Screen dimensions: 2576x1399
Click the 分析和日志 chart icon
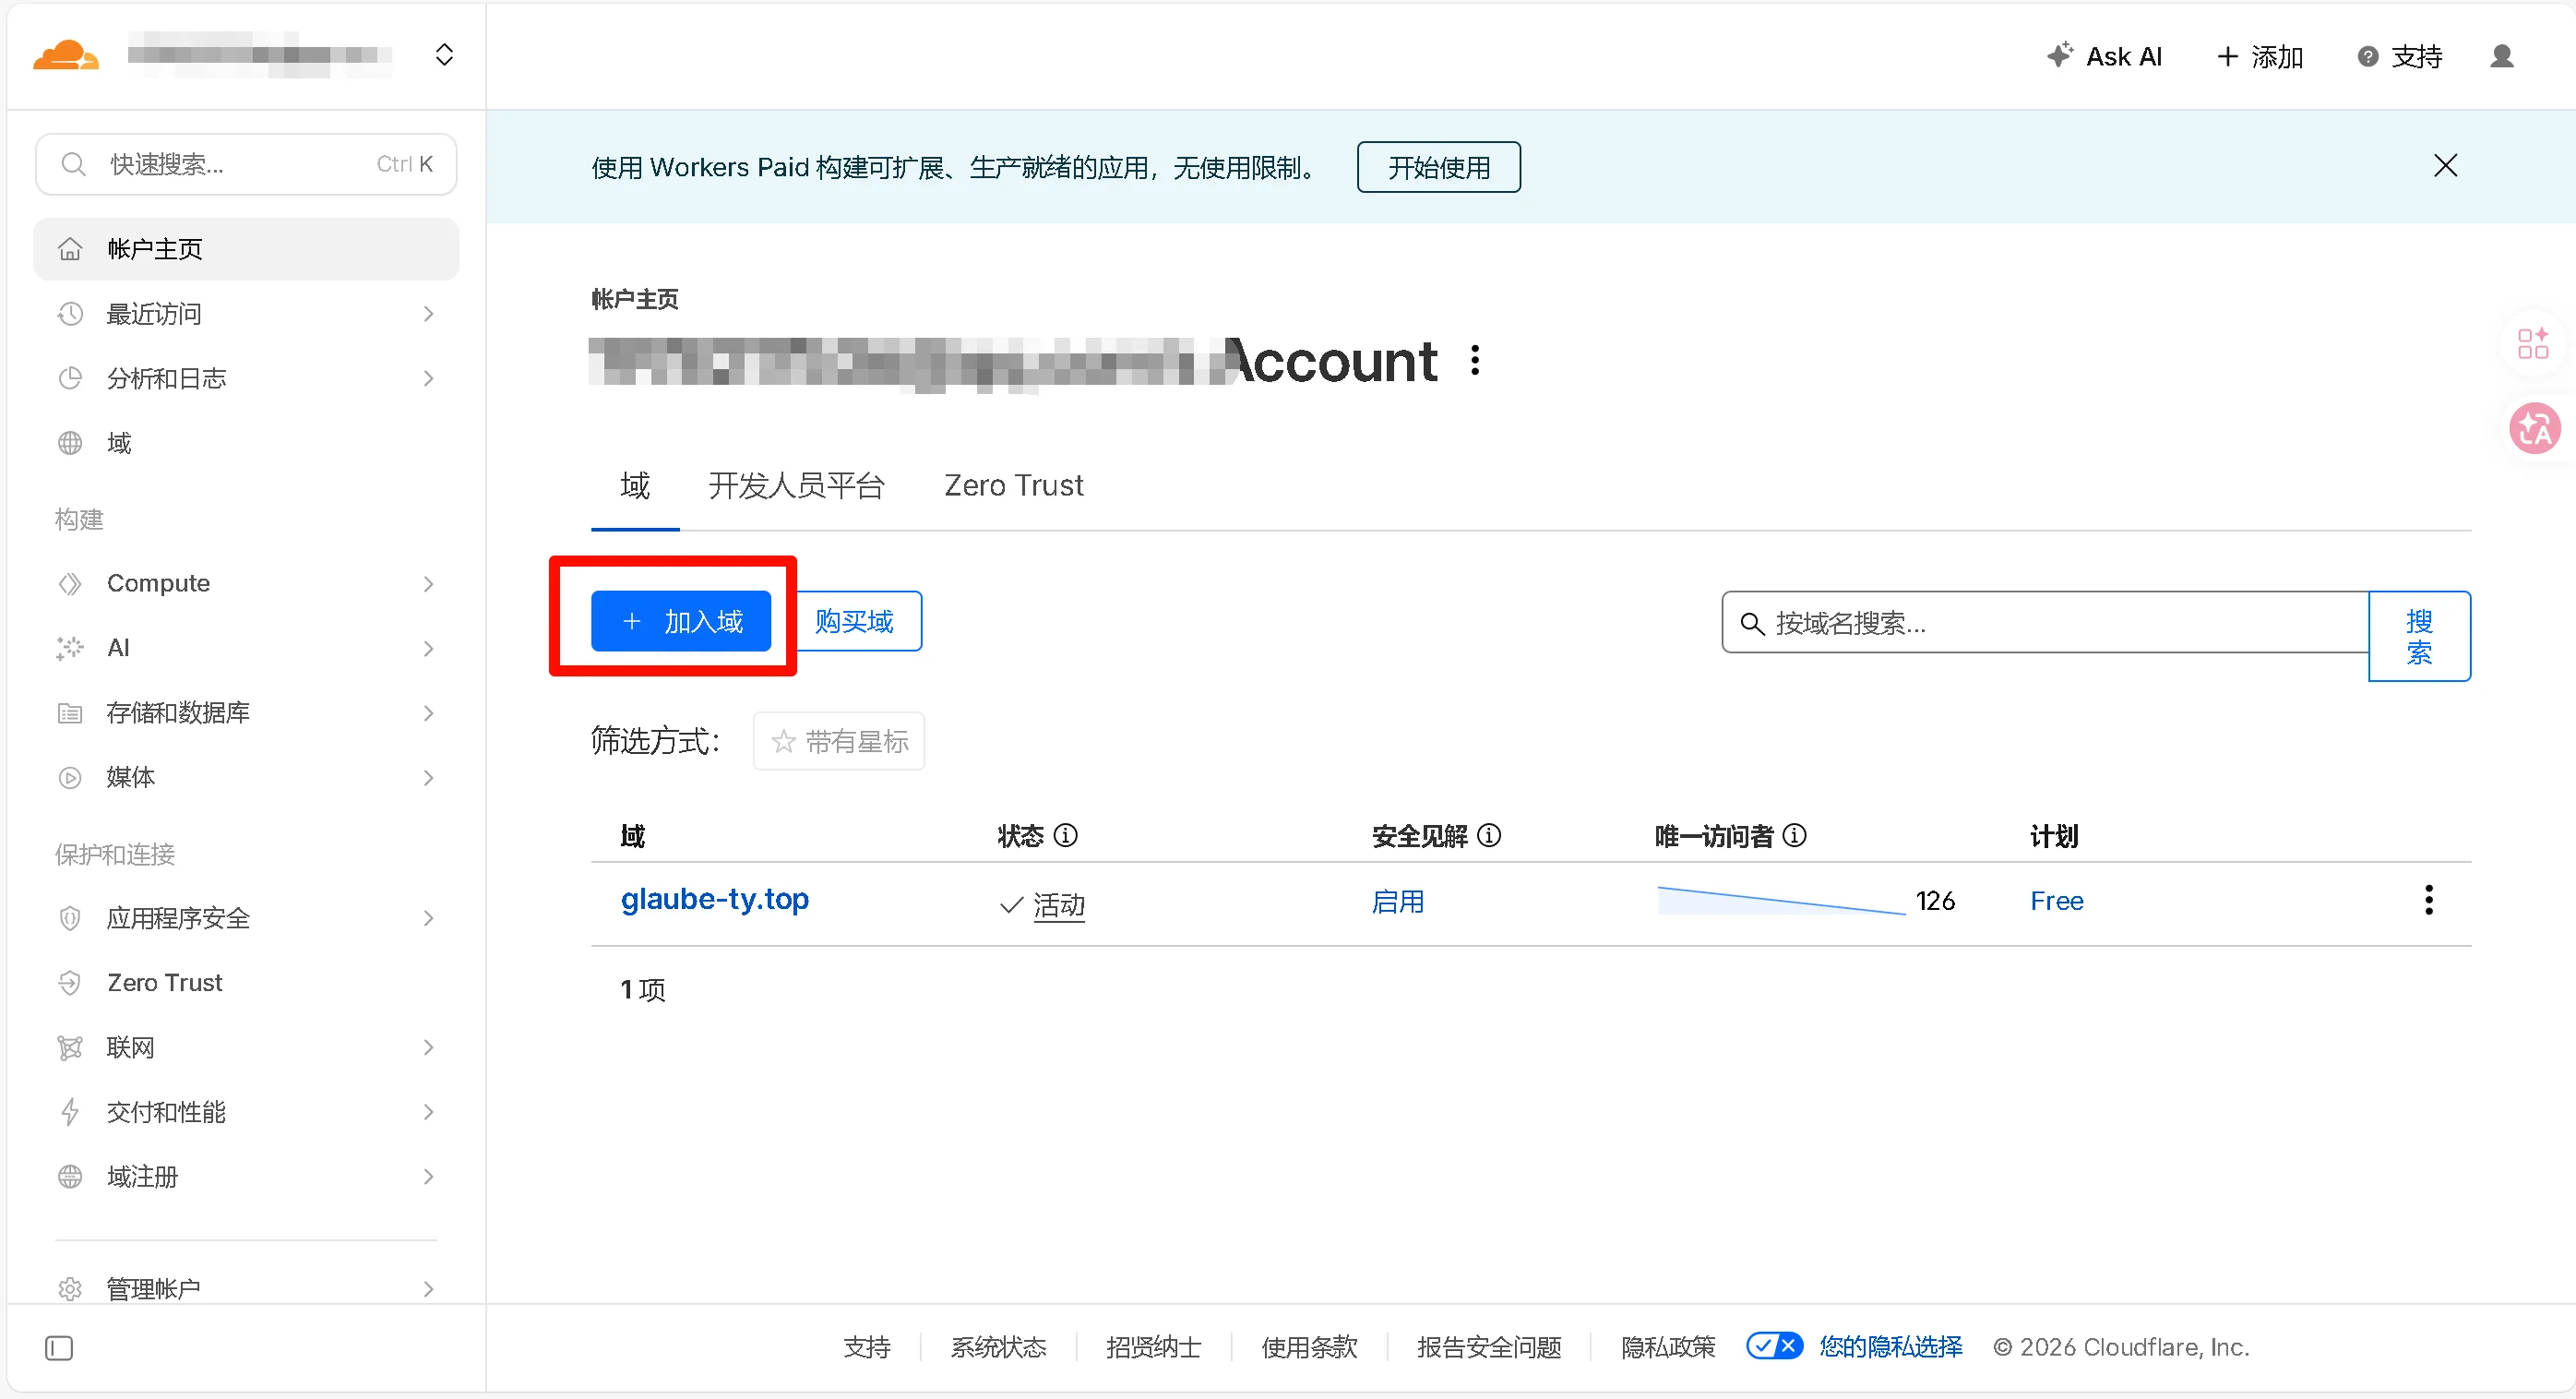(x=70, y=378)
